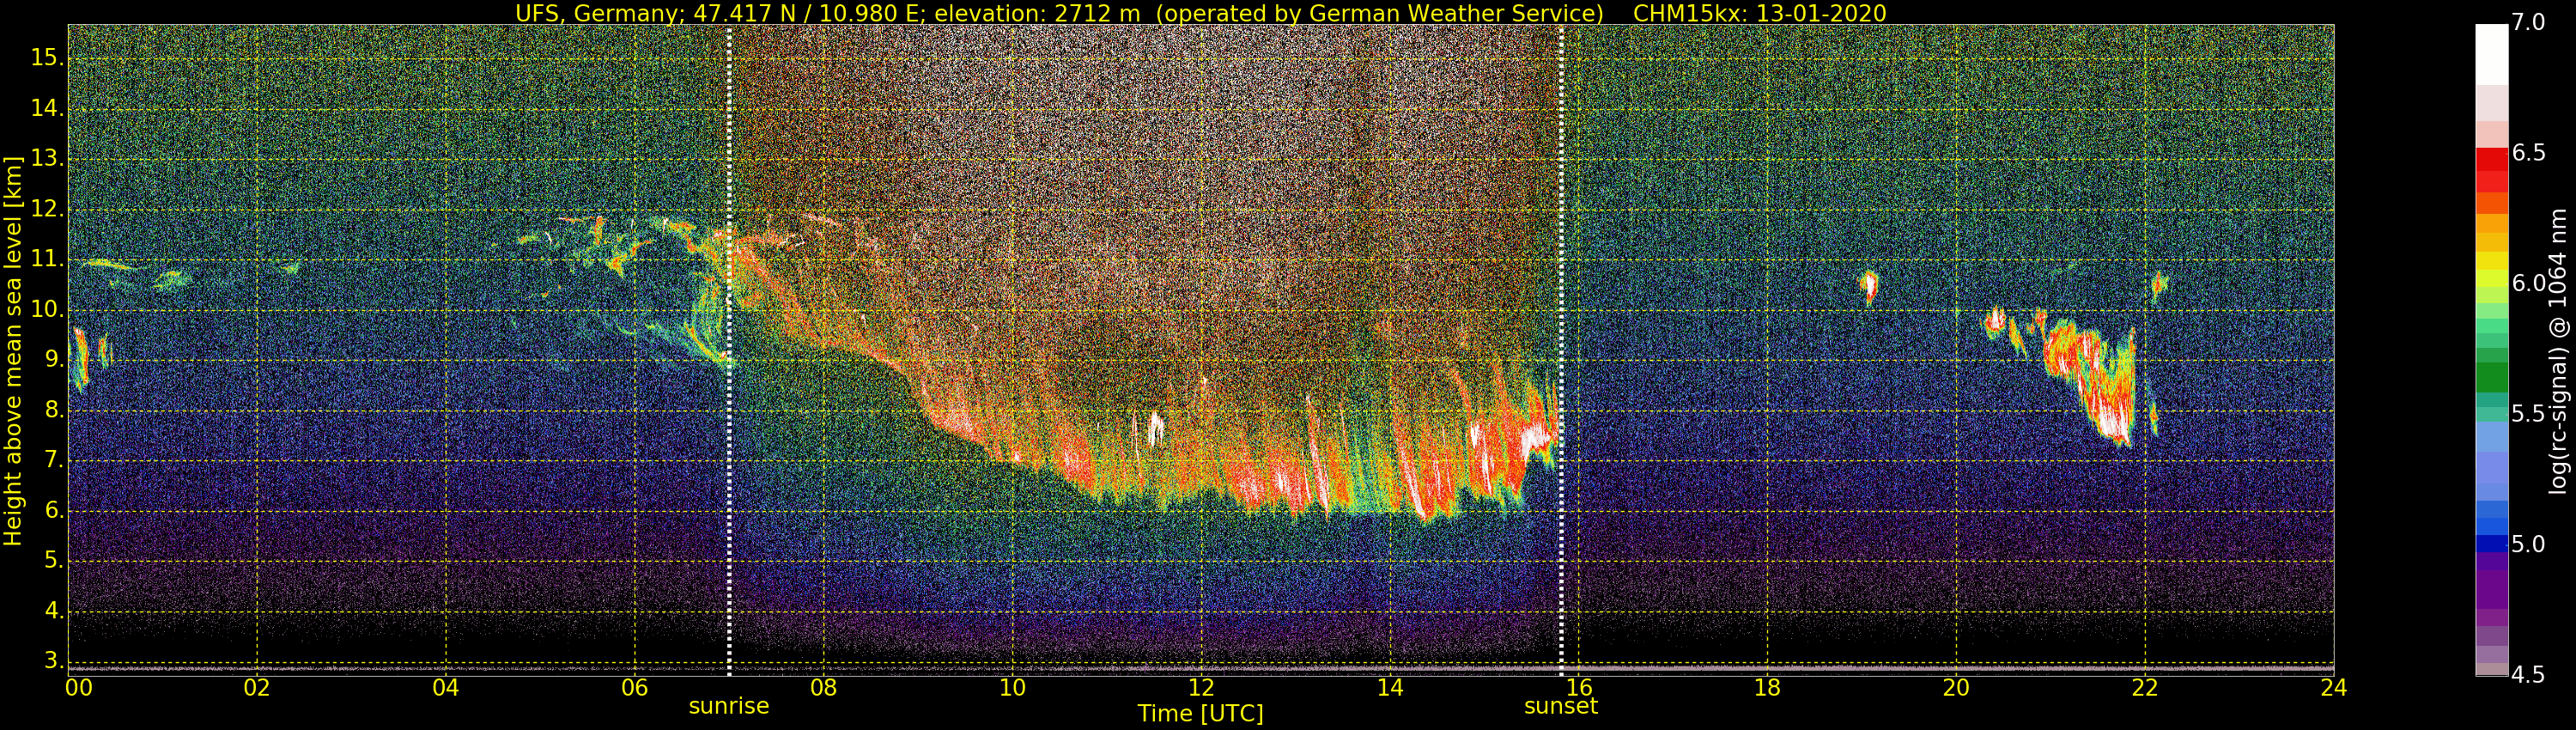2576x730 pixels.
Task: Click height axis tick '10.'
Action: pos(48,310)
